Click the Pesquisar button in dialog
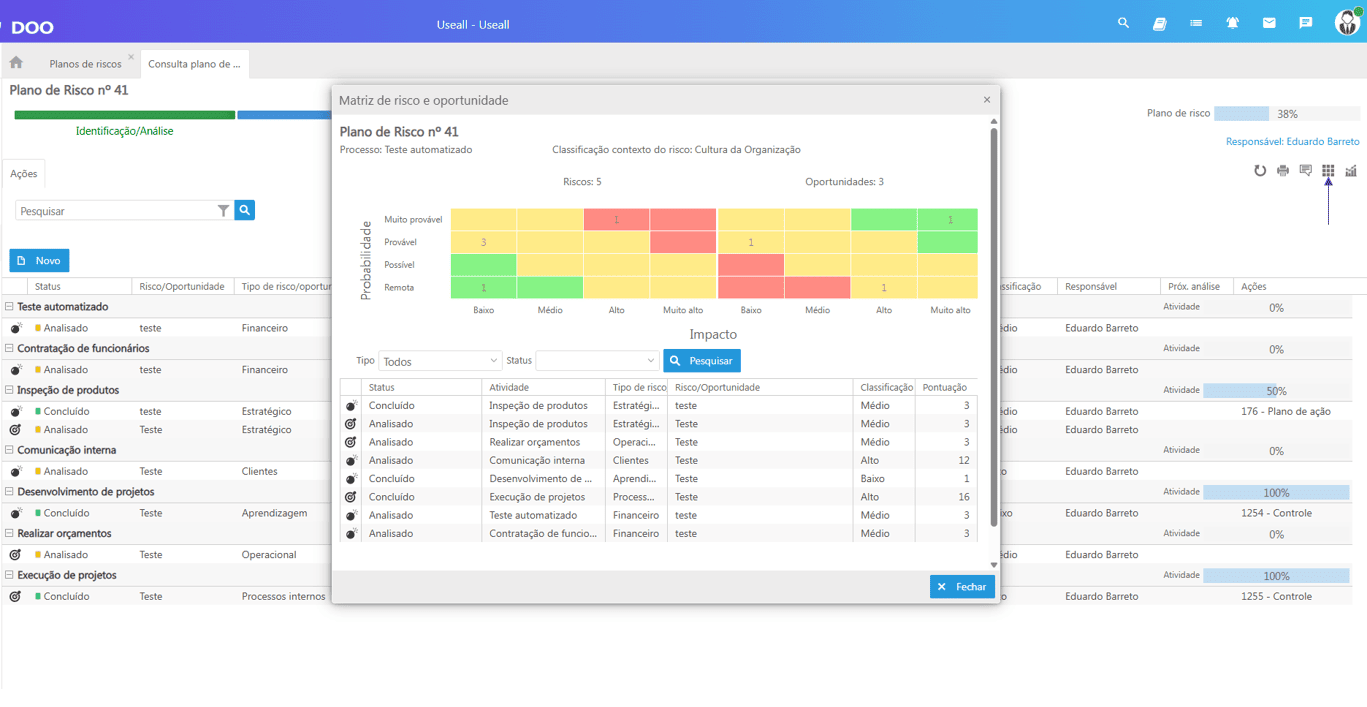 (702, 361)
